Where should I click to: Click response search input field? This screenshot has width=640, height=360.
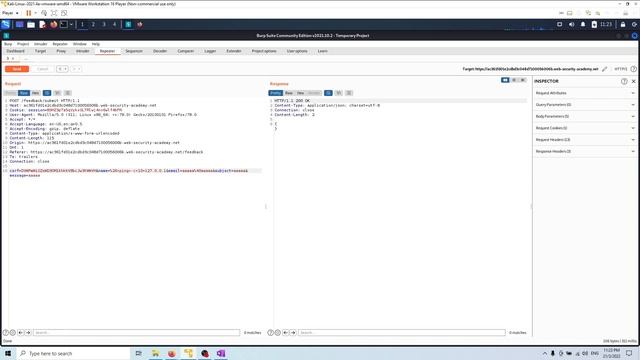tap(402, 333)
